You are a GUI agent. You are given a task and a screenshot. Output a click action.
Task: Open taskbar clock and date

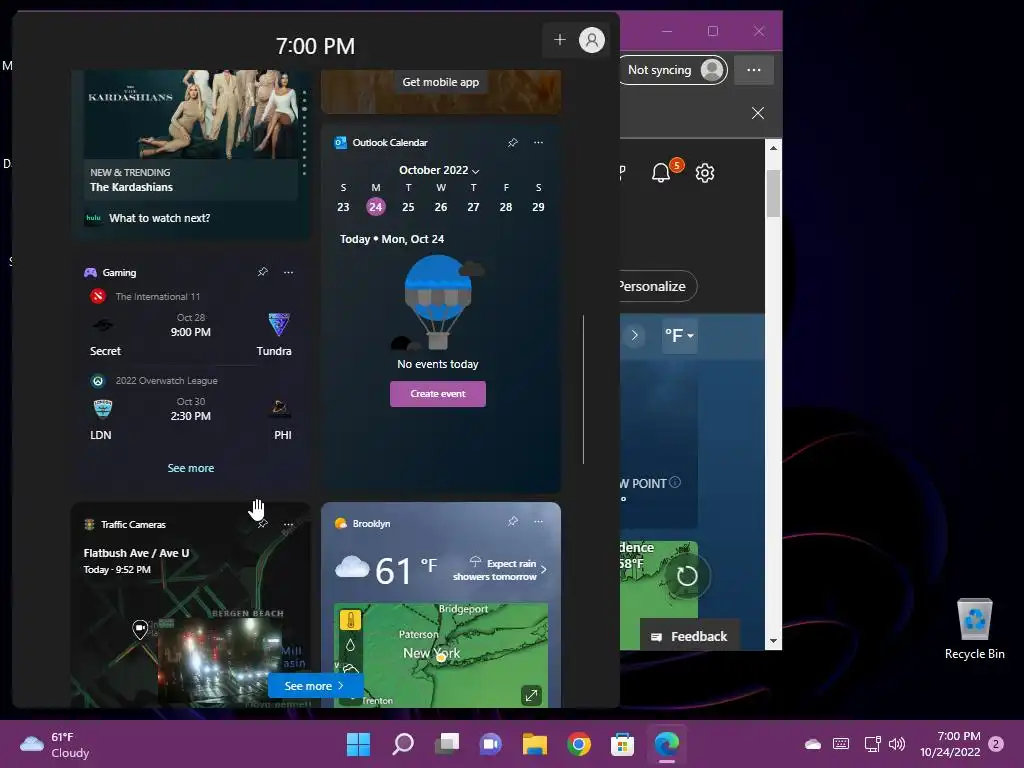(950, 744)
